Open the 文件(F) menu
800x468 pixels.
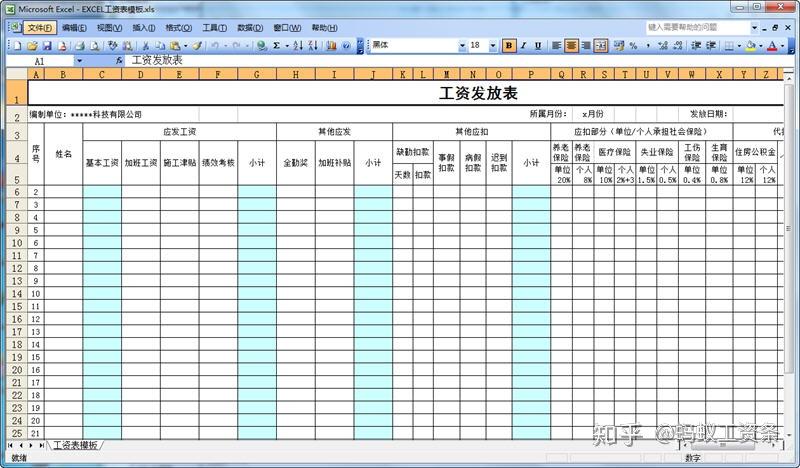39,28
